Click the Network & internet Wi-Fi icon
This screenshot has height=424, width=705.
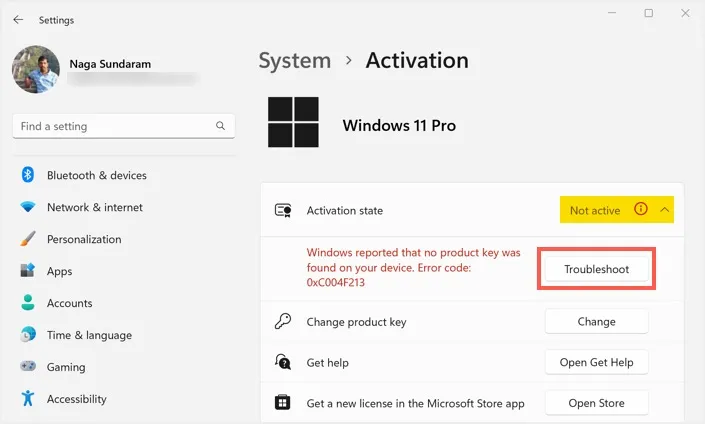27,207
